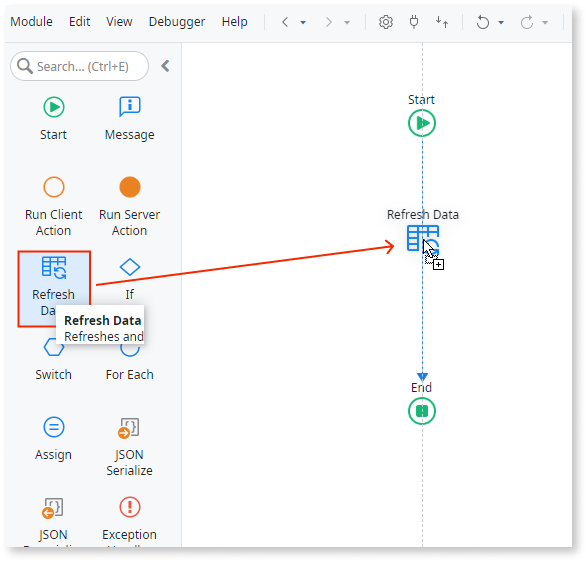Select the Exception Handler tool icon
This screenshot has width=587, height=562.
point(130,507)
